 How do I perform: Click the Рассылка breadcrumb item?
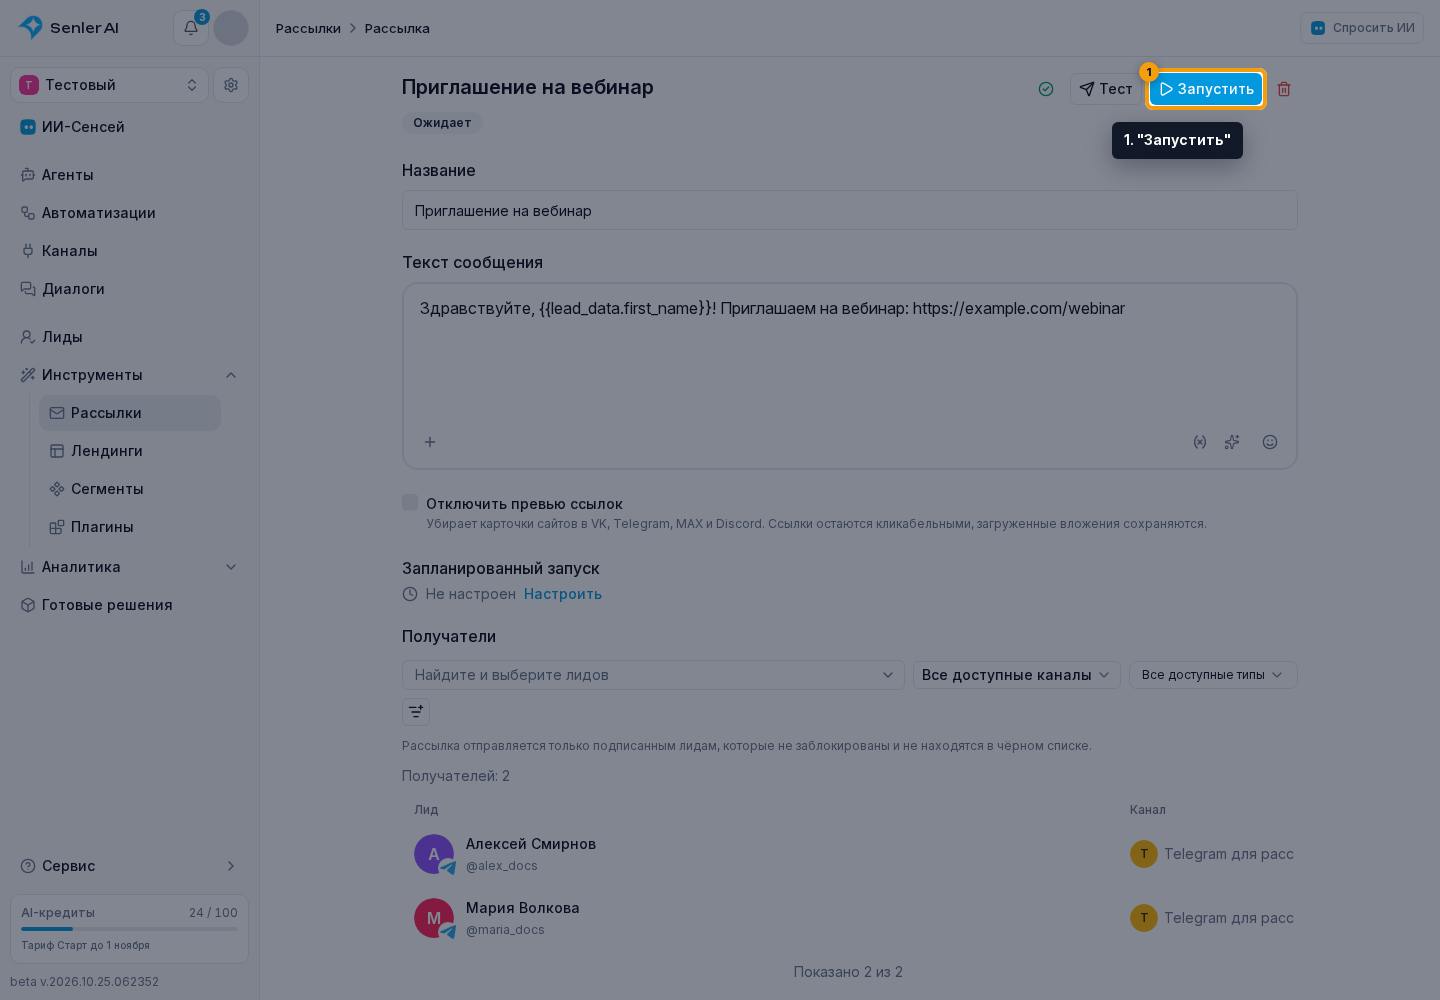point(397,28)
